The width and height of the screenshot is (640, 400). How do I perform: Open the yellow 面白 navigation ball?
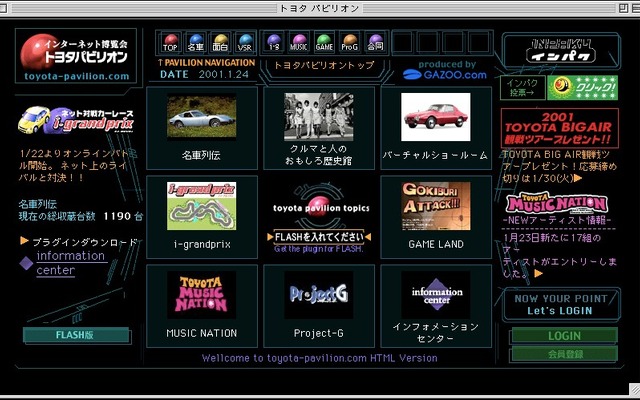click(220, 42)
